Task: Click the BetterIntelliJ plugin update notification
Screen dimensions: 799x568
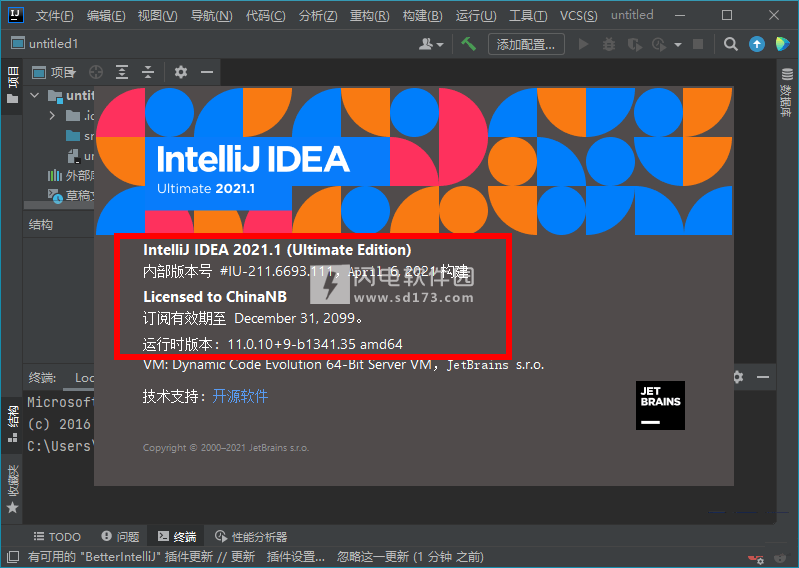Action: coord(255,557)
